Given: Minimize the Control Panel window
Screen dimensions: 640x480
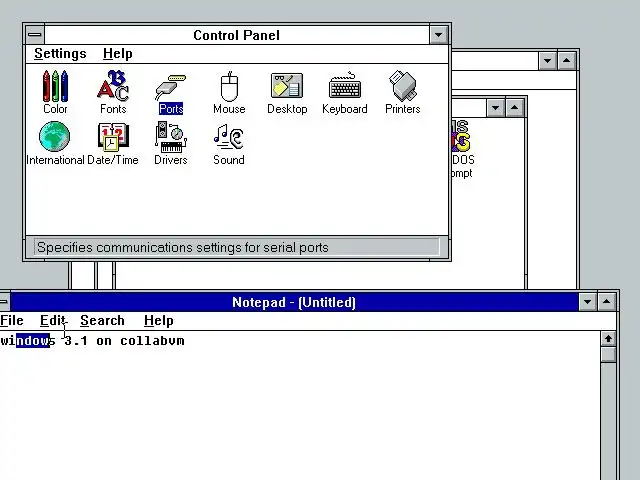Looking at the screenshot, I should 439,35.
